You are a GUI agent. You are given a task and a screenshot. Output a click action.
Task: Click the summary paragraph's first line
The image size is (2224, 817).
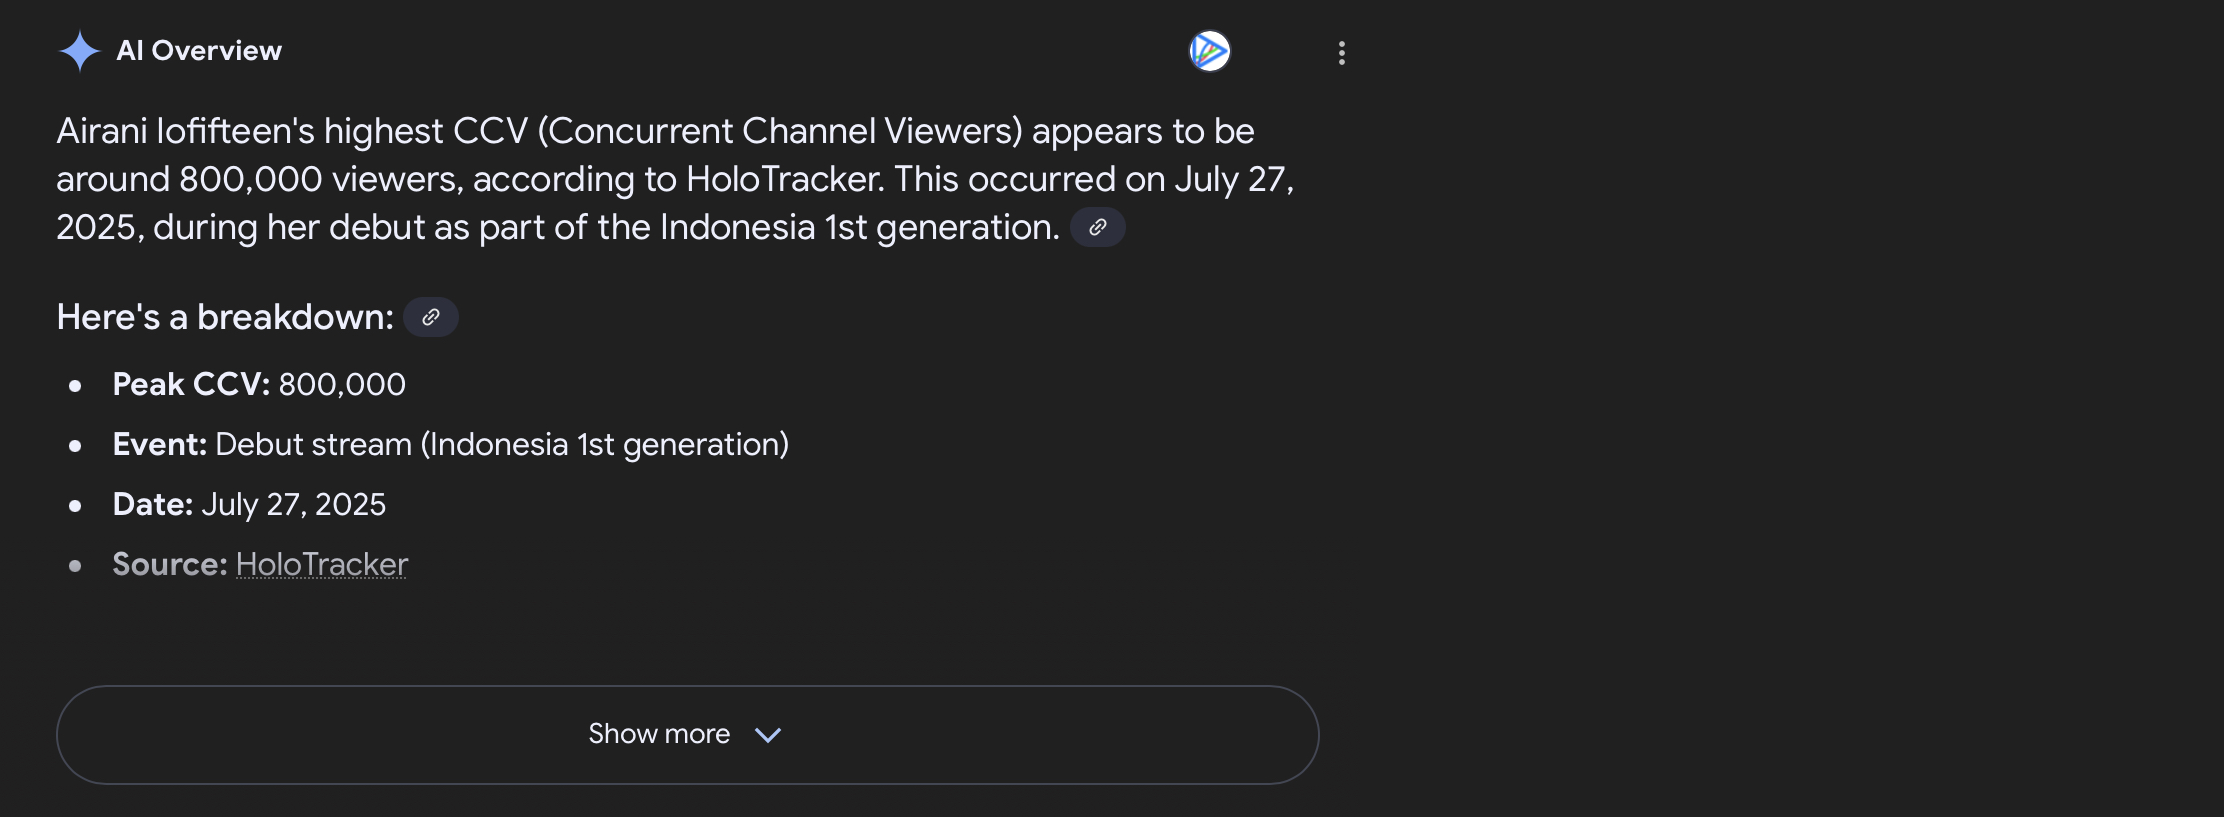coord(655,131)
